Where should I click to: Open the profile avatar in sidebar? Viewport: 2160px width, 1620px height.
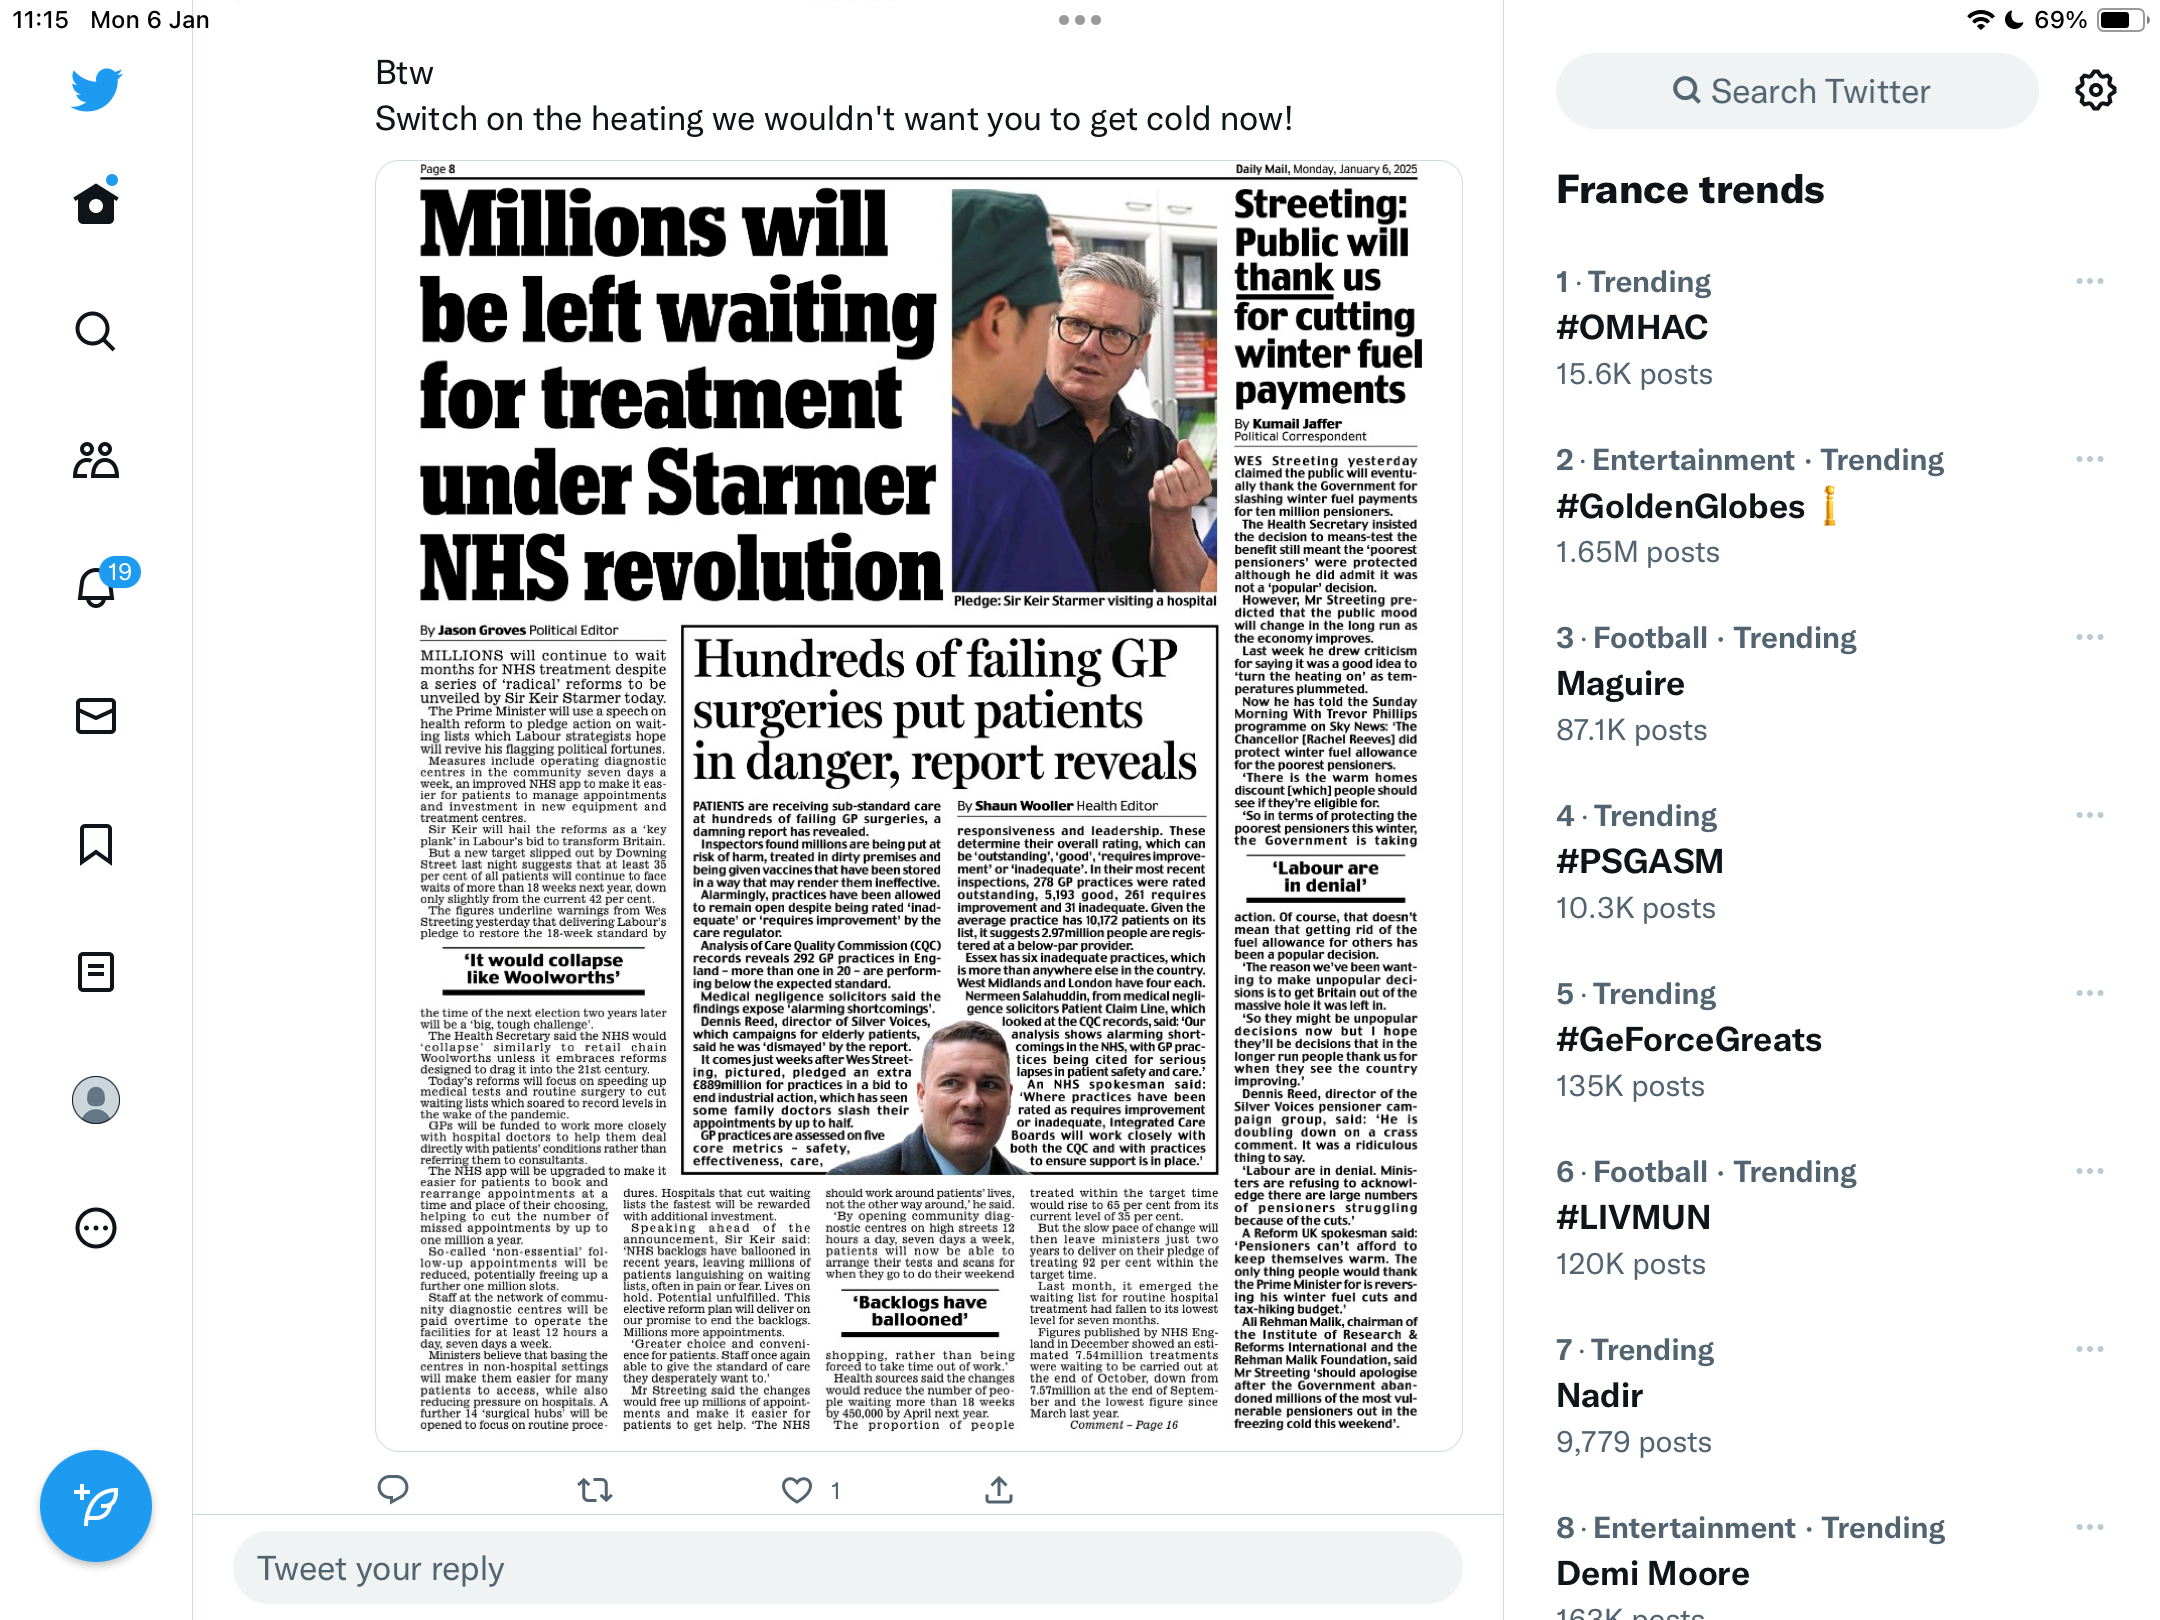(x=96, y=1100)
